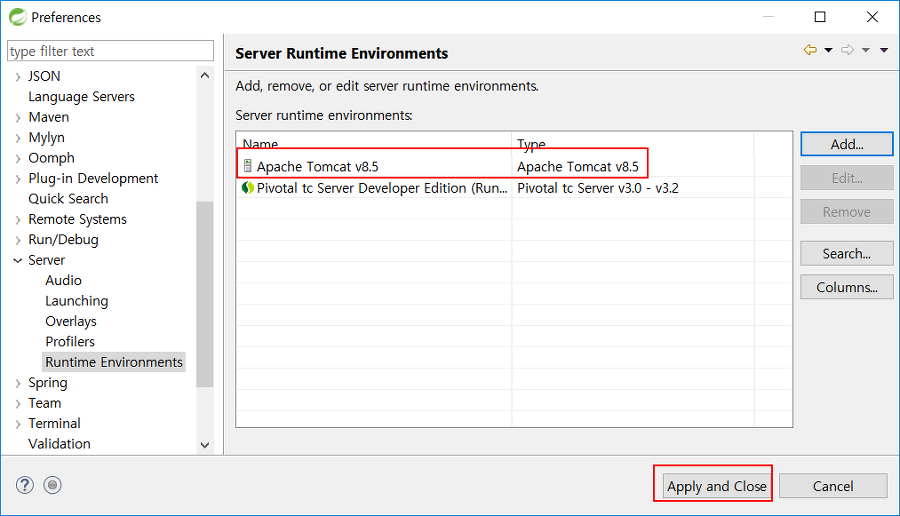Sort by the Name column header

tap(374, 143)
